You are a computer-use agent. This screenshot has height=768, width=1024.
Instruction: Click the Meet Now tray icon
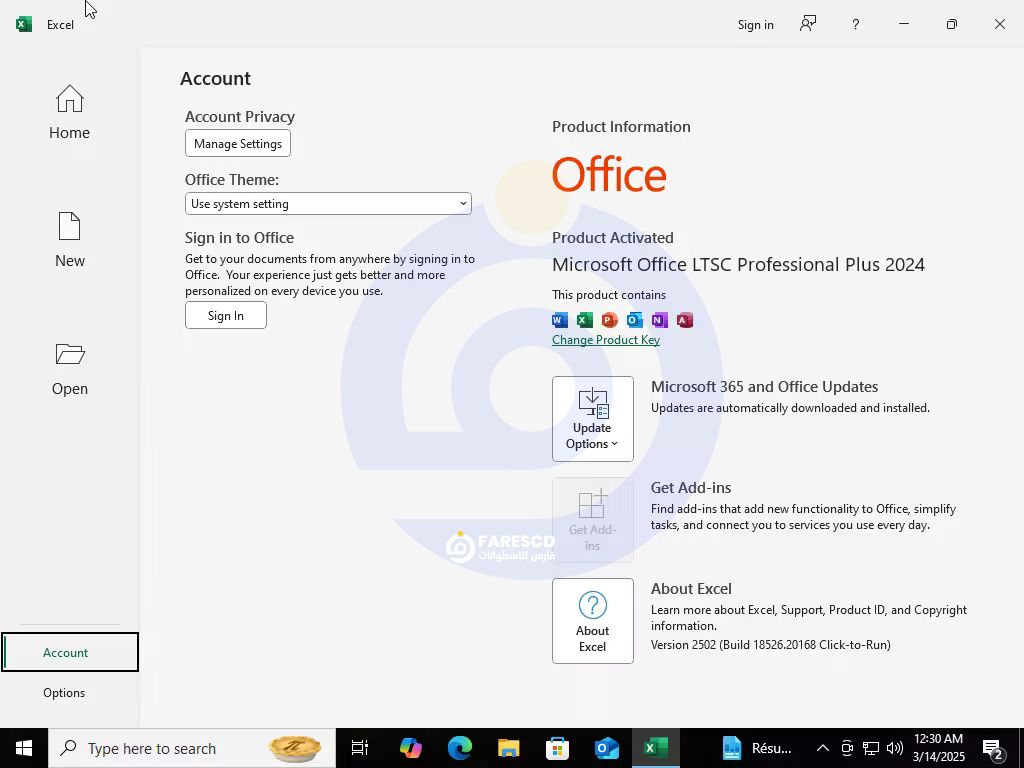pos(847,748)
